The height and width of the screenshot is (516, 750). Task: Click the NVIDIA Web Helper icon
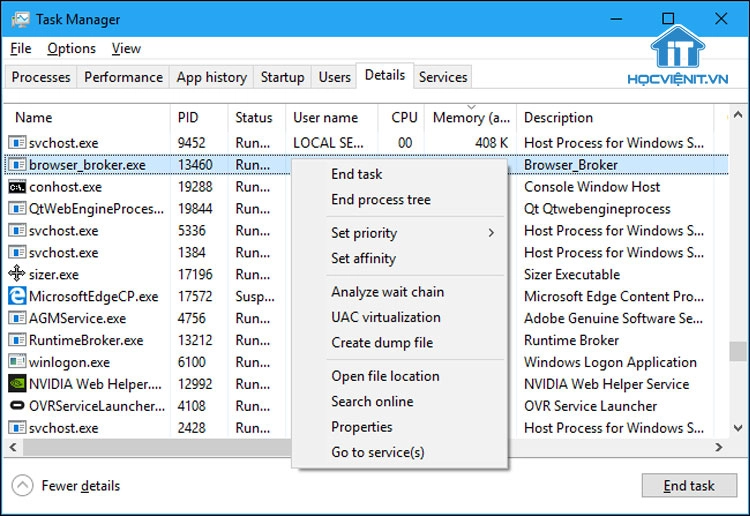[x=17, y=384]
